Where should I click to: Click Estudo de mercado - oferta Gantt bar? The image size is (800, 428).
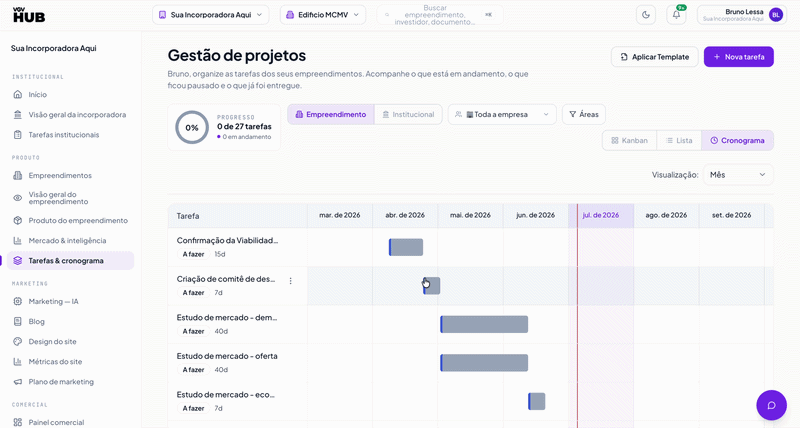click(x=484, y=363)
